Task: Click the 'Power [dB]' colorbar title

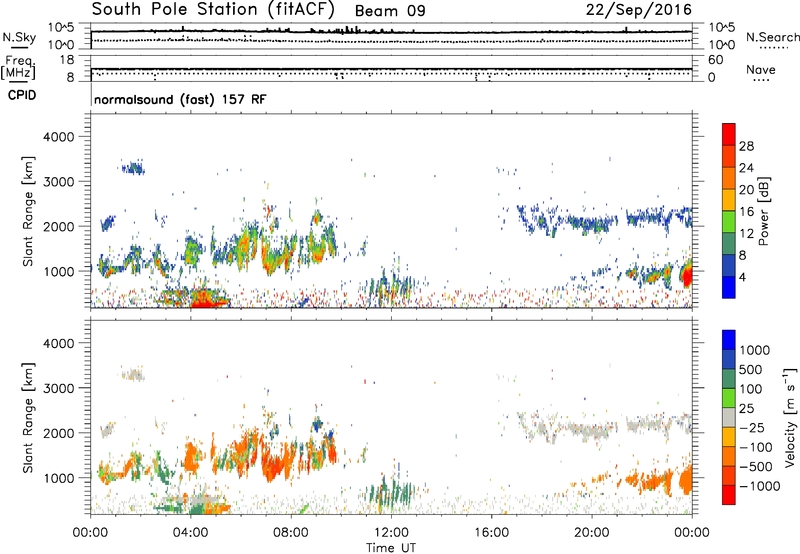Action: coord(763,211)
